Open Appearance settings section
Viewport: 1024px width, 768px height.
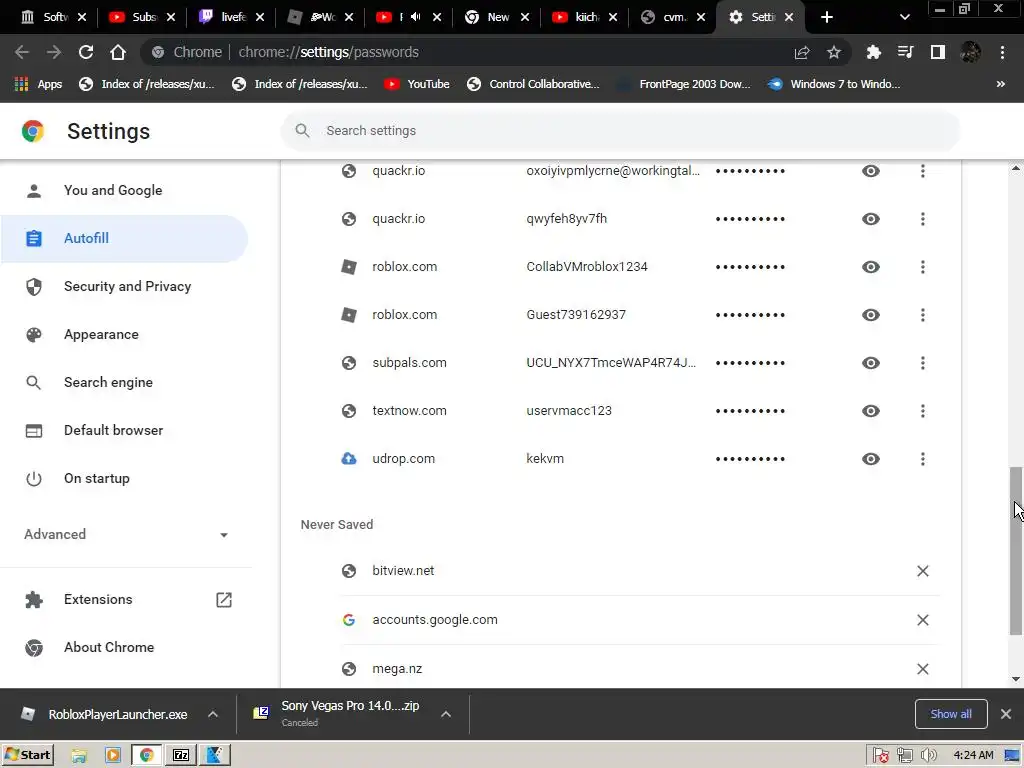coord(124,334)
